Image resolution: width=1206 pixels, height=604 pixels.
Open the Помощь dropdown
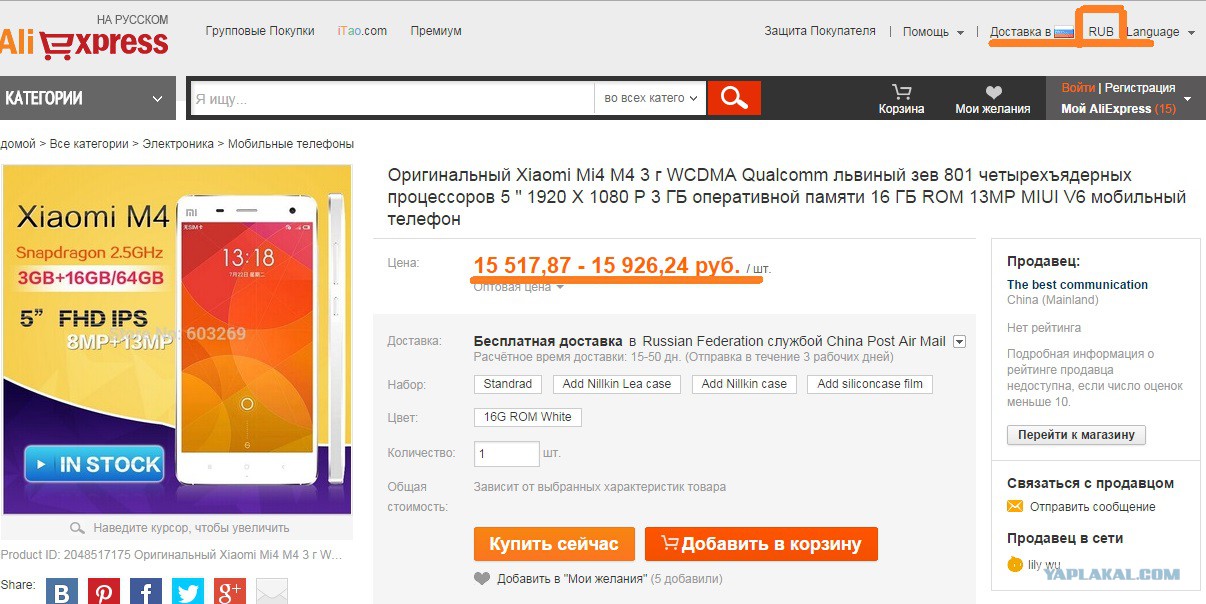(x=933, y=32)
